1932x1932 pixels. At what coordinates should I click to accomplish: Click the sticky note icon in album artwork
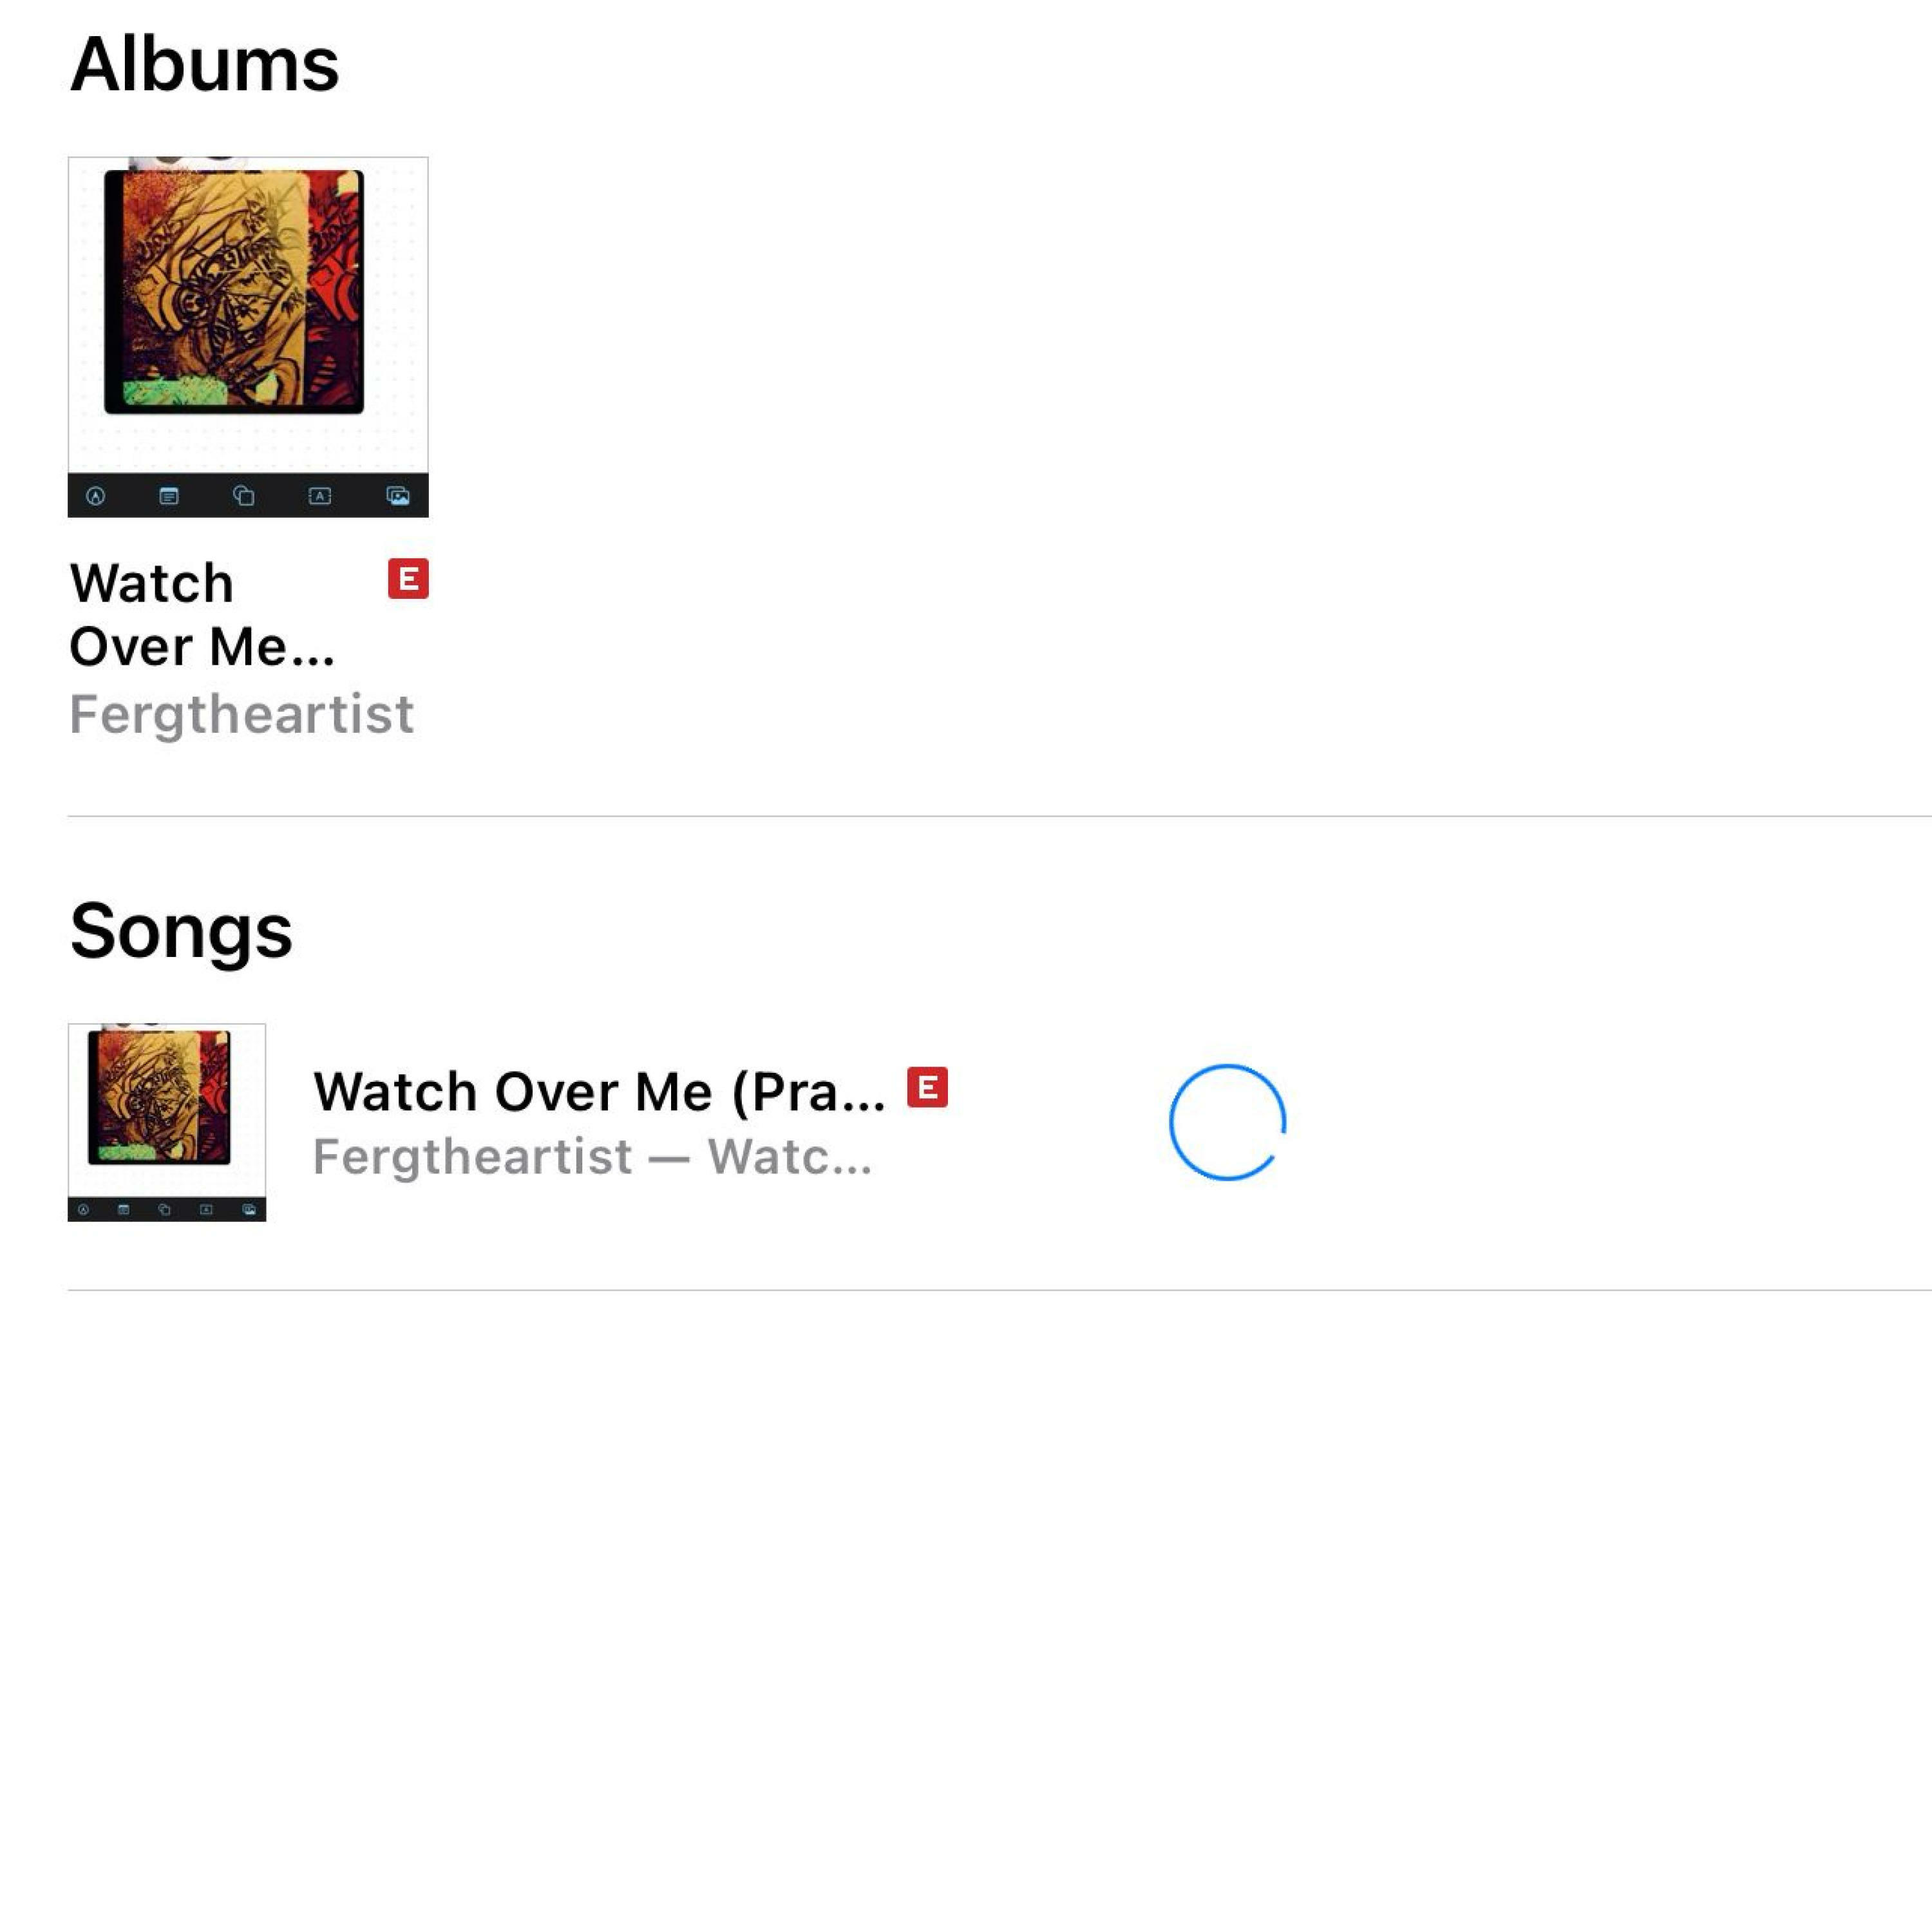[169, 496]
